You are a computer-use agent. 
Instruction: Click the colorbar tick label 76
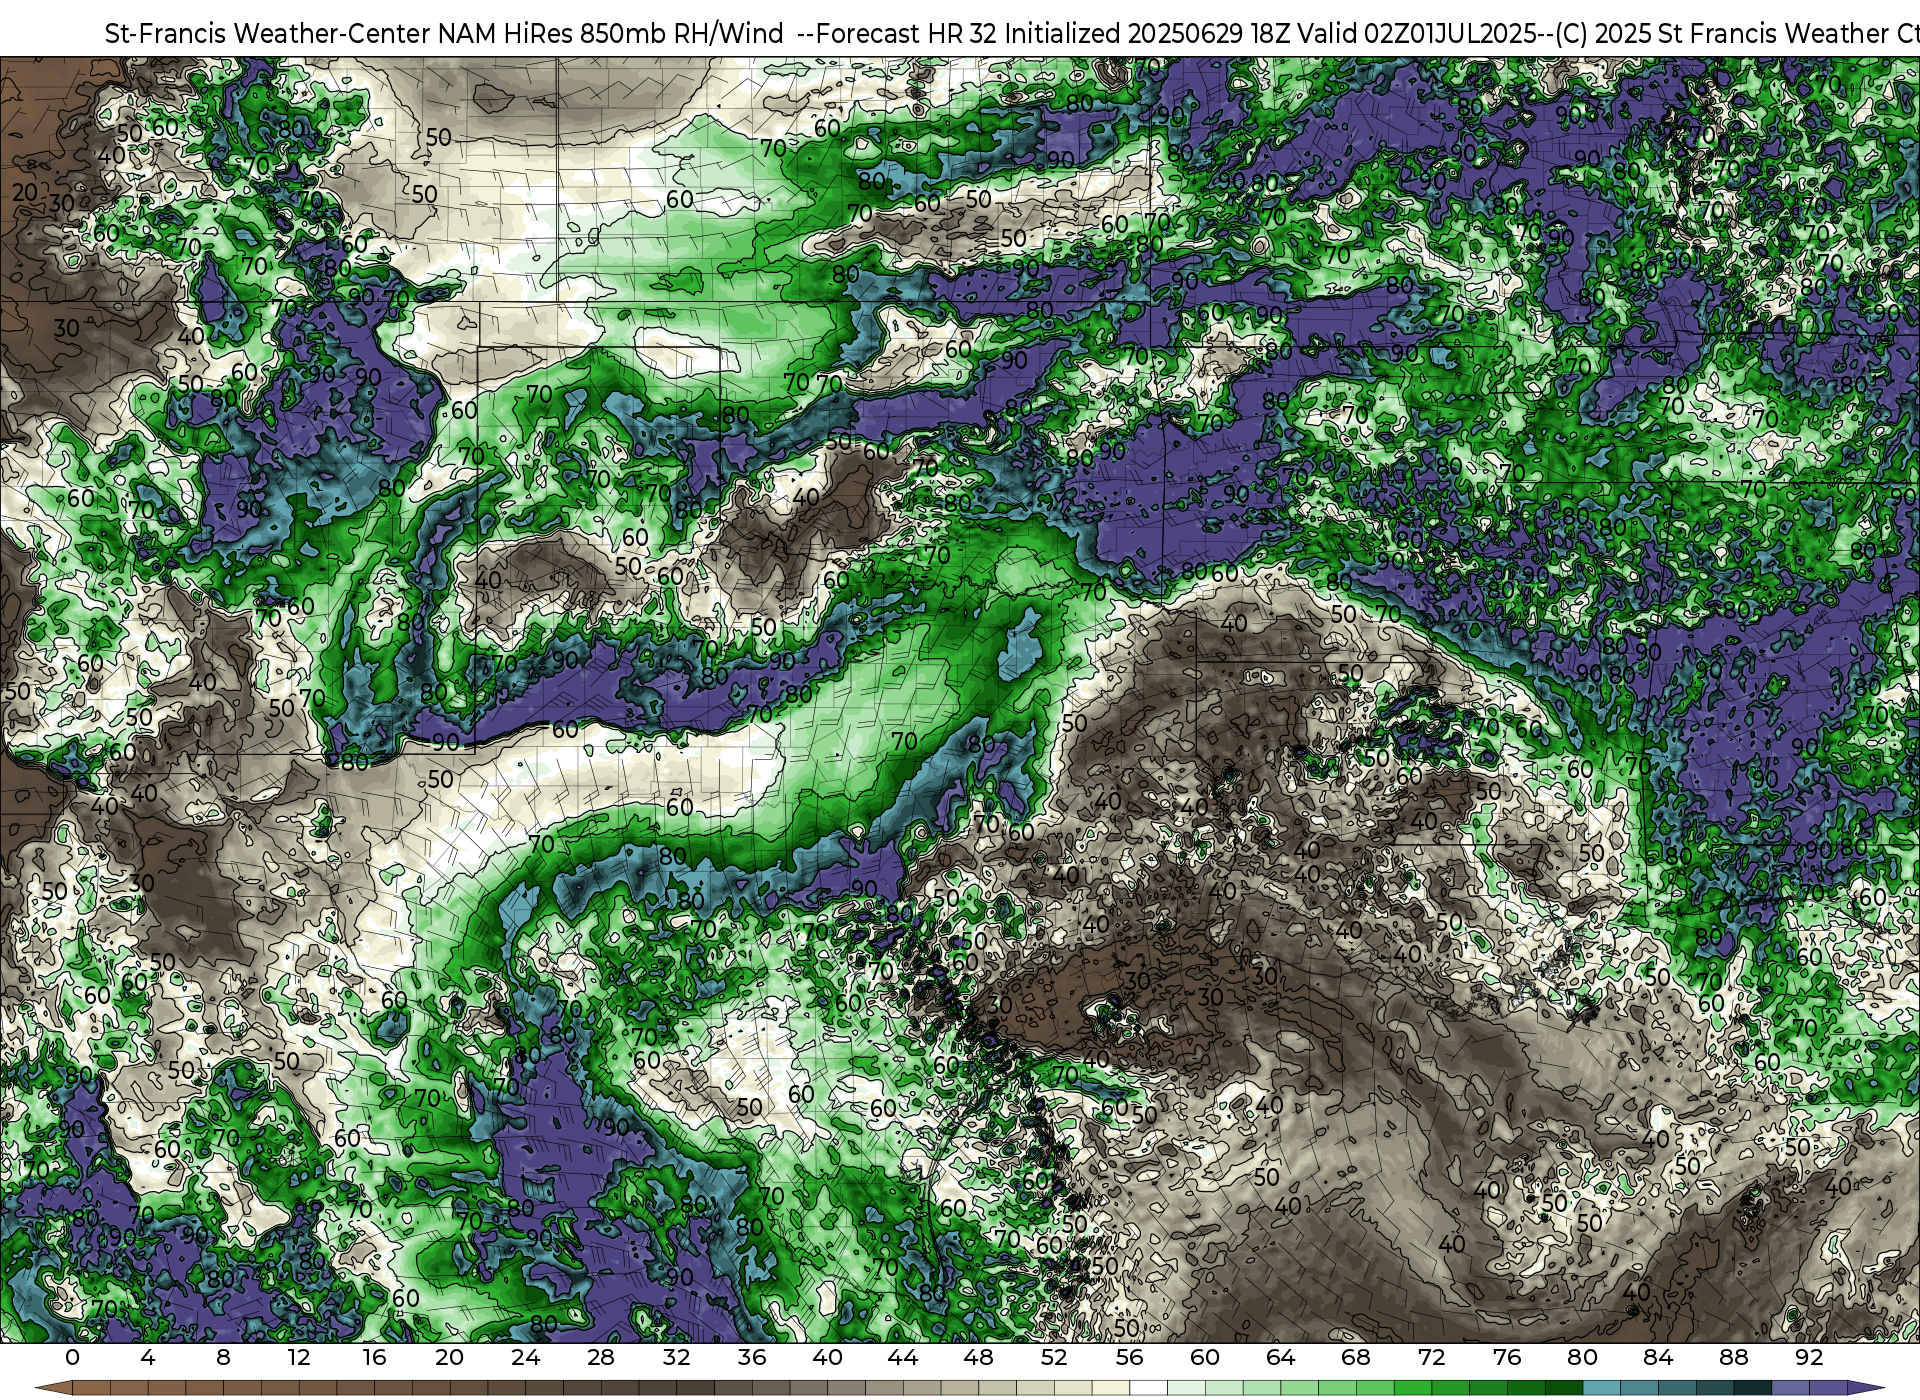coord(1507,1357)
